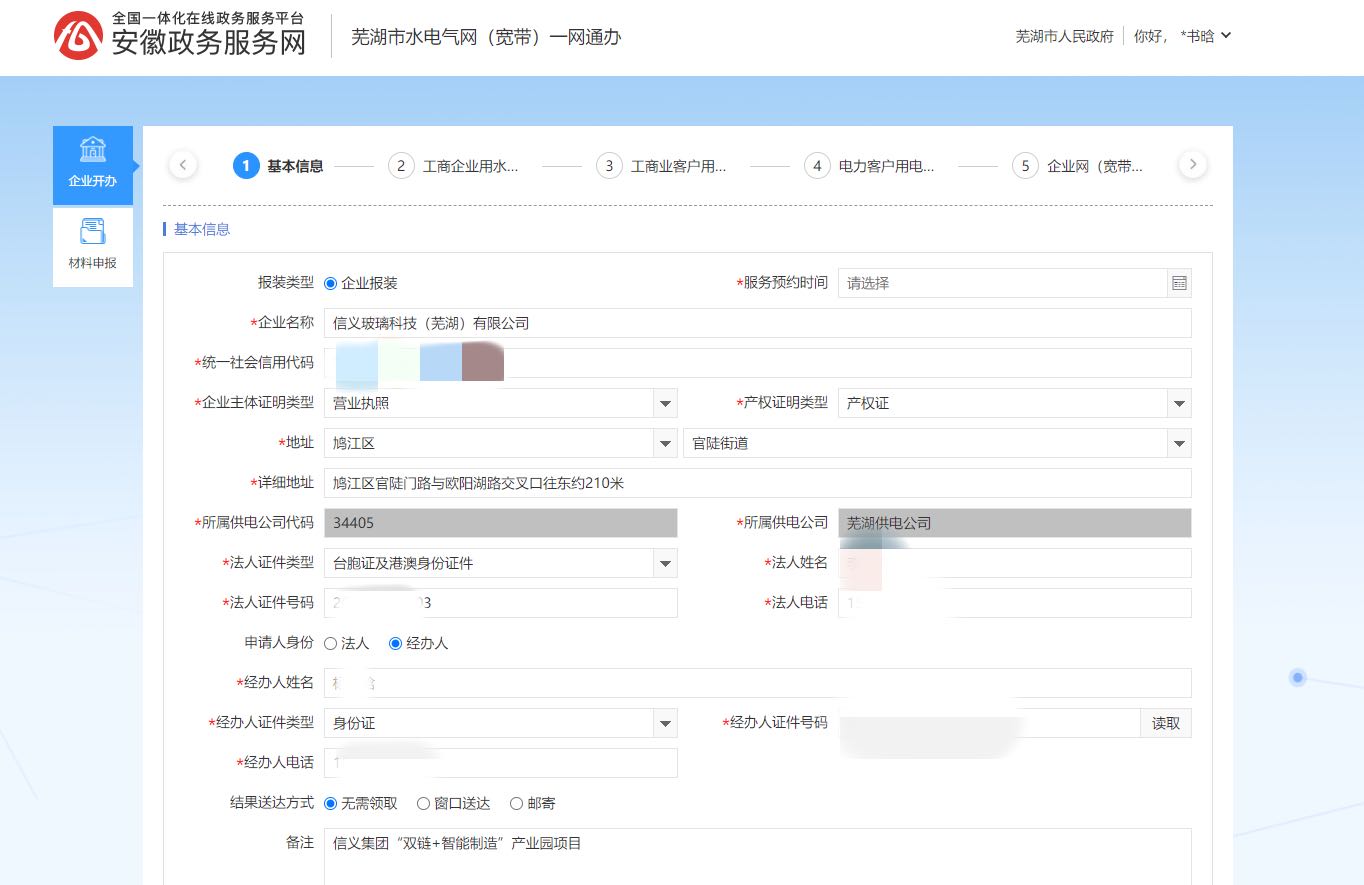Choose 邮寄 delivery method
1364x885 pixels.
[x=516, y=803]
